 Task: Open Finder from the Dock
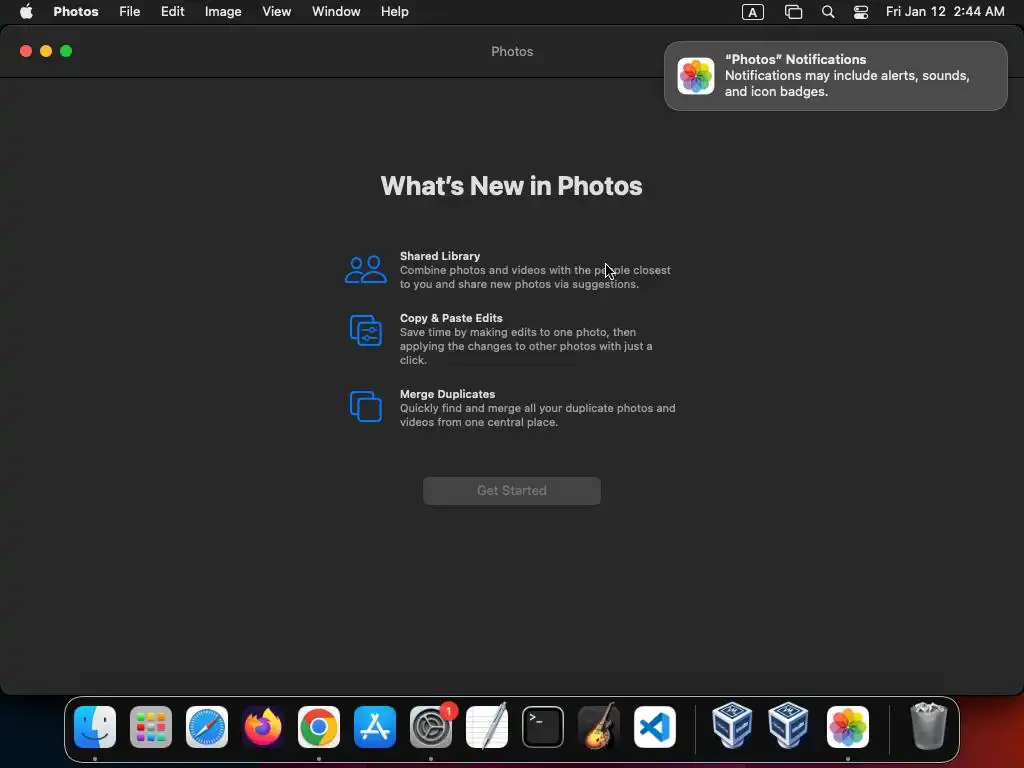[95, 727]
